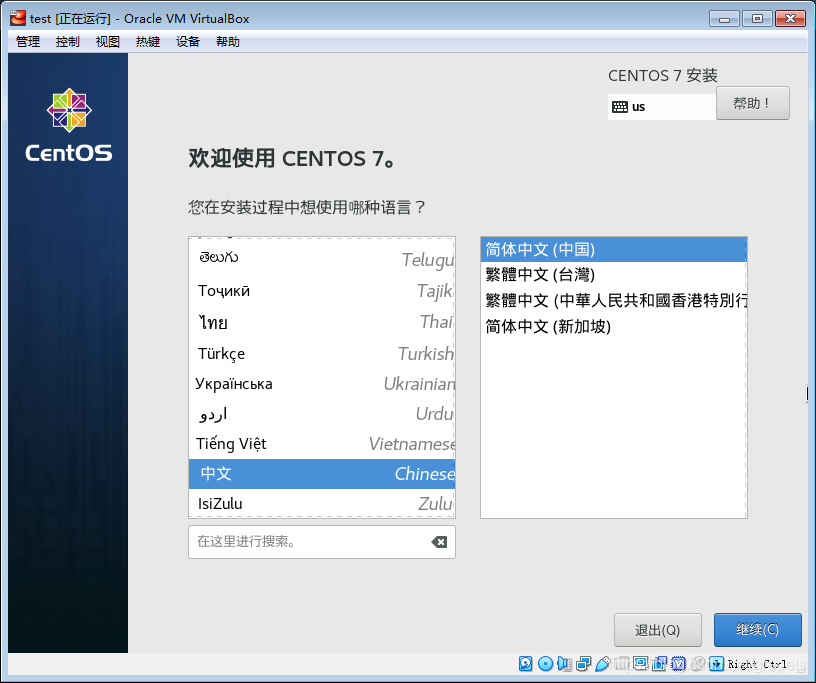The image size is (816, 683).
Task: Click the hard disk activity status icon
Action: (526, 664)
